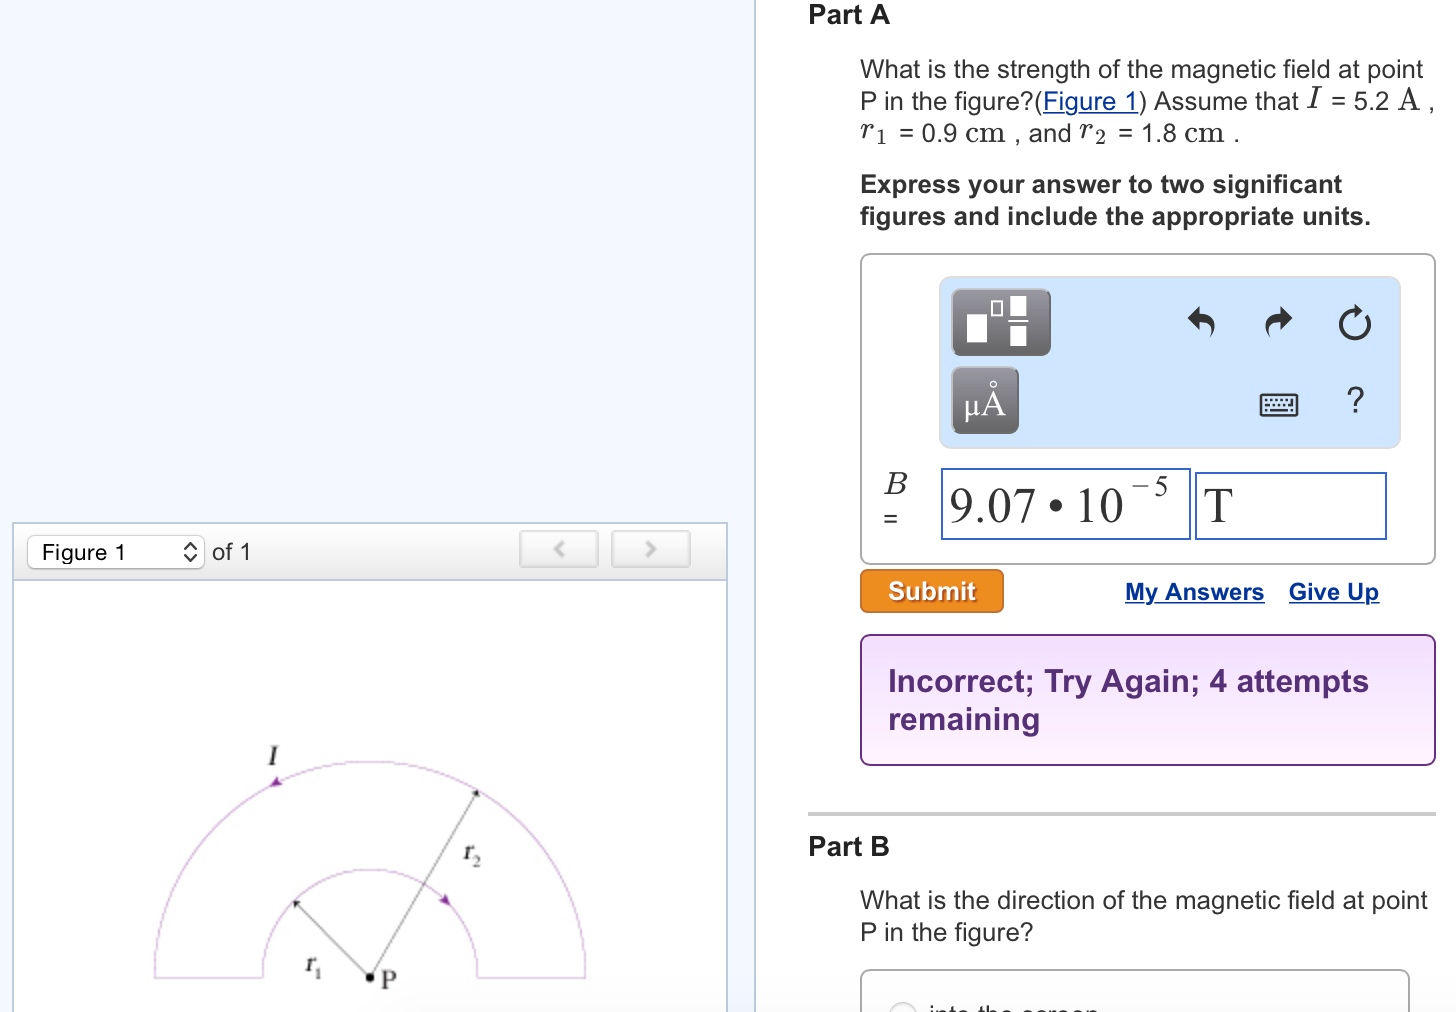Screen dimensions: 1456x1012
Task: Open the µÅ units symbols palette
Action: [985, 401]
